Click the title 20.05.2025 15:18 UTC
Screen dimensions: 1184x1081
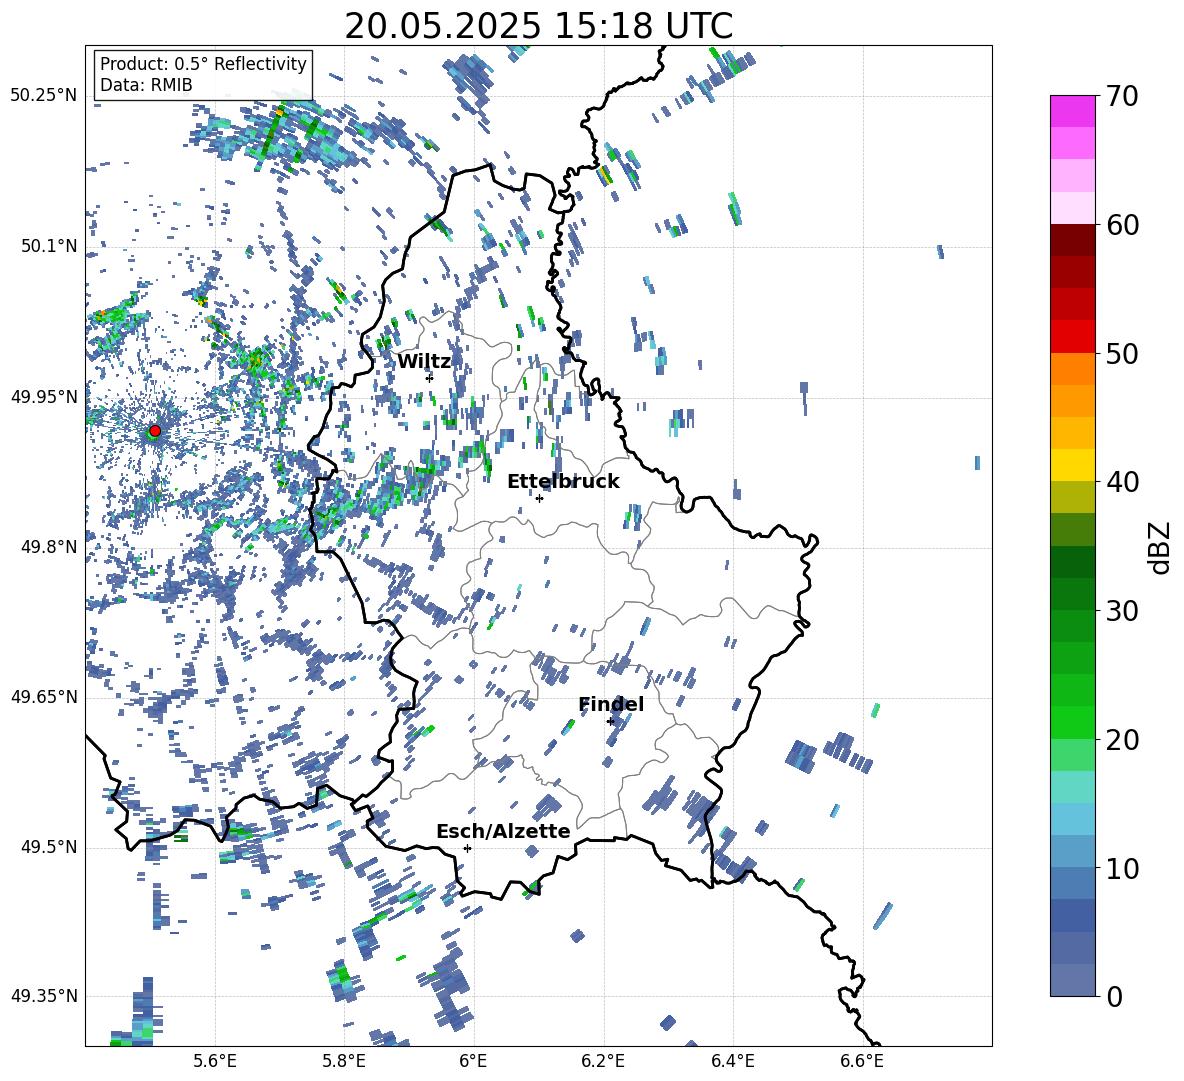tap(539, 26)
